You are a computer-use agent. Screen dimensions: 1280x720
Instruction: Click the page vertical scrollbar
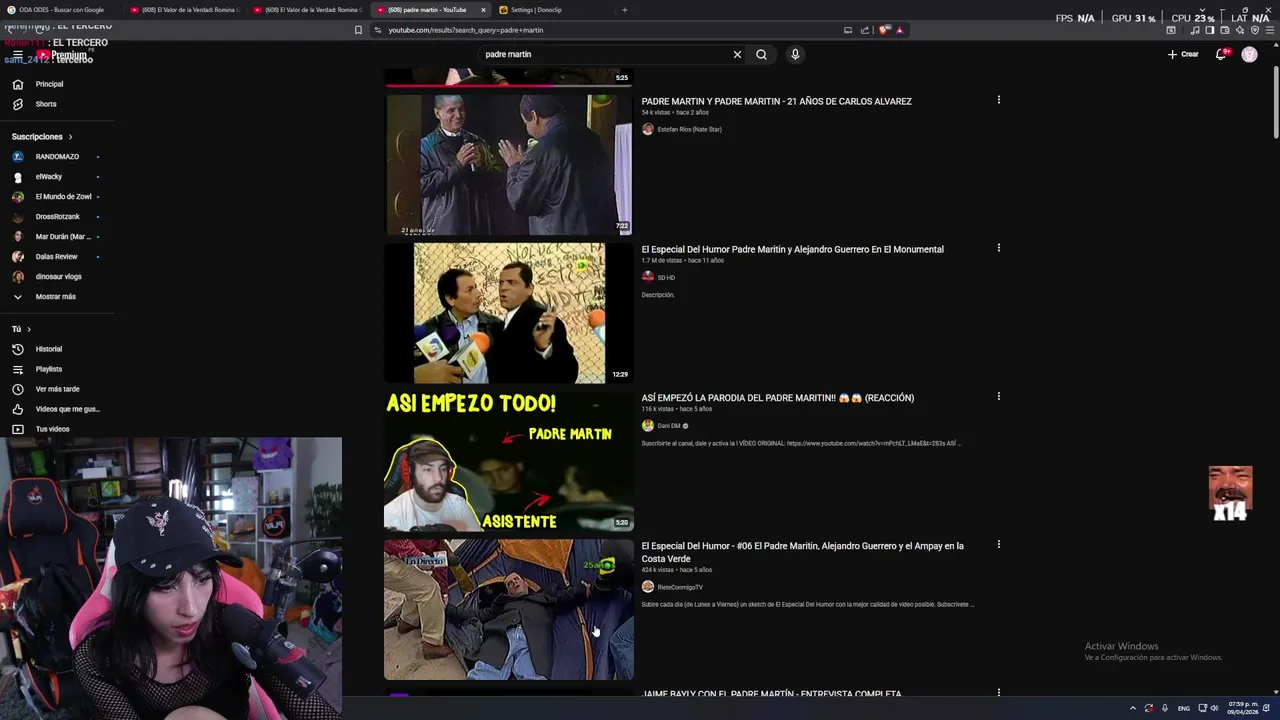(x=1275, y=100)
